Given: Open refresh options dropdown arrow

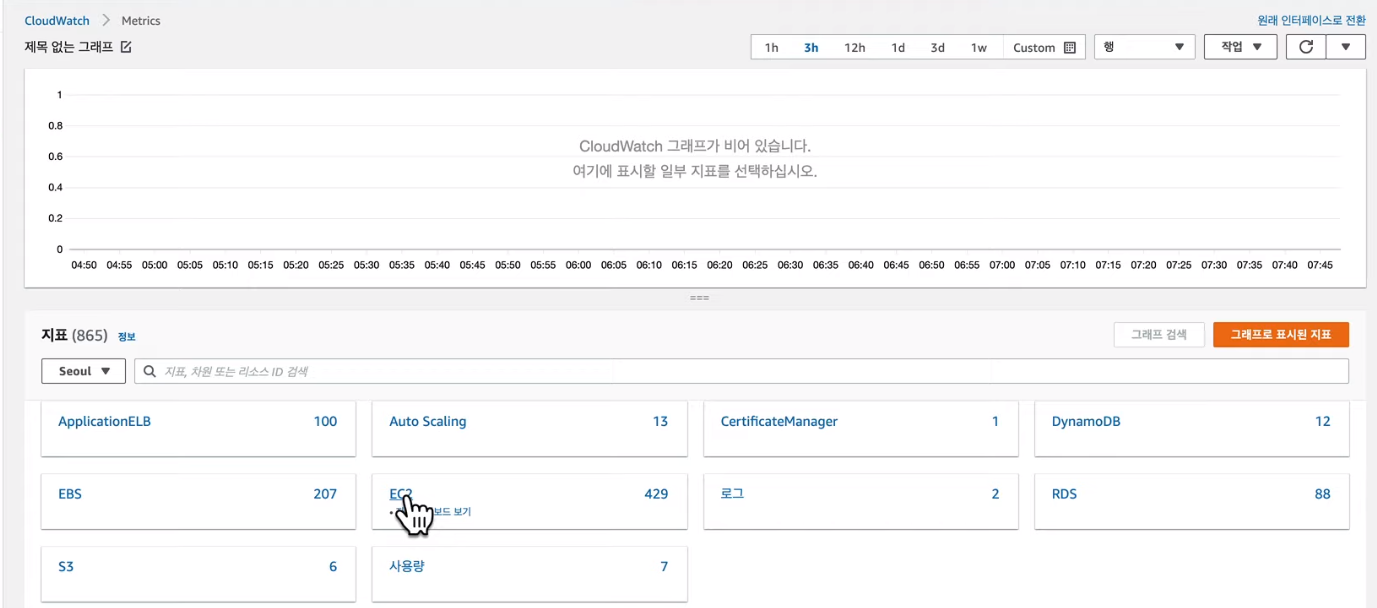Looking at the screenshot, I should [1346, 47].
